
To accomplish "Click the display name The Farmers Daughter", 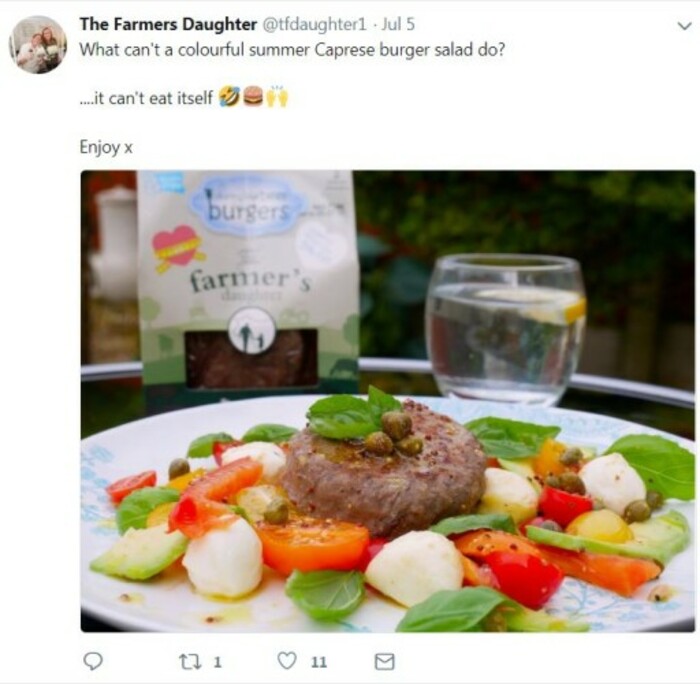I will click(168, 23).
